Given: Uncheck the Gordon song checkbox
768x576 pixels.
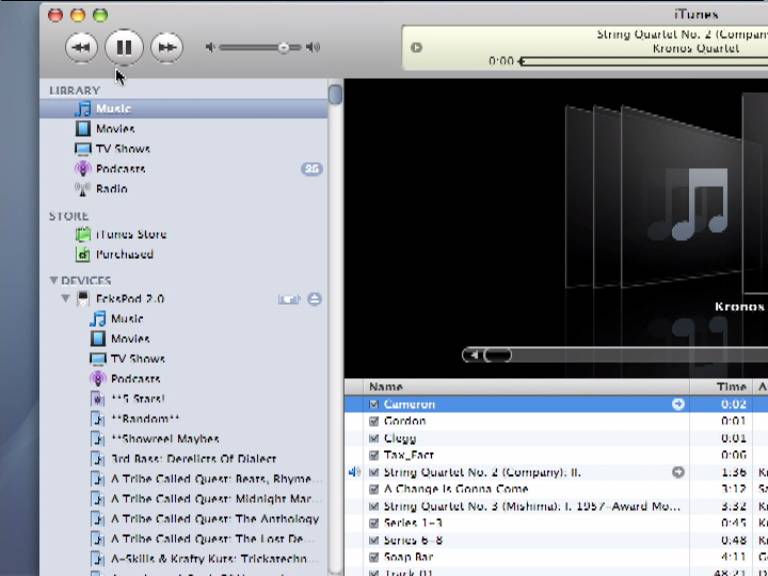Looking at the screenshot, I should click(374, 421).
